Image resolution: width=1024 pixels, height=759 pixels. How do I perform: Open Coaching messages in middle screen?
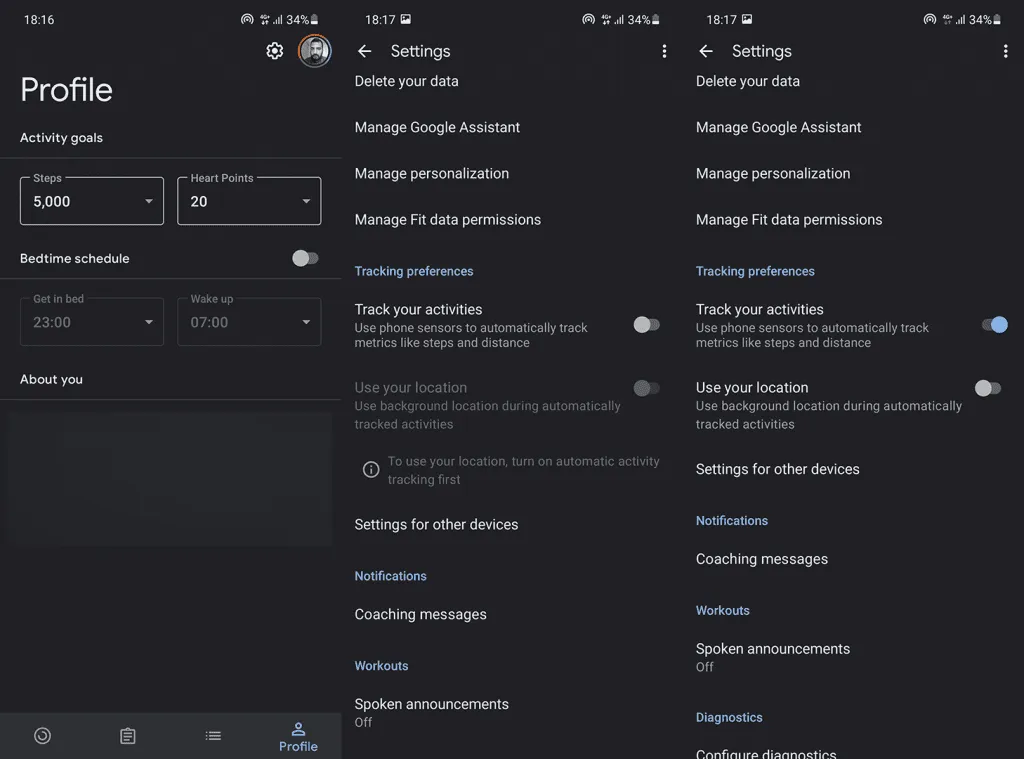click(421, 614)
